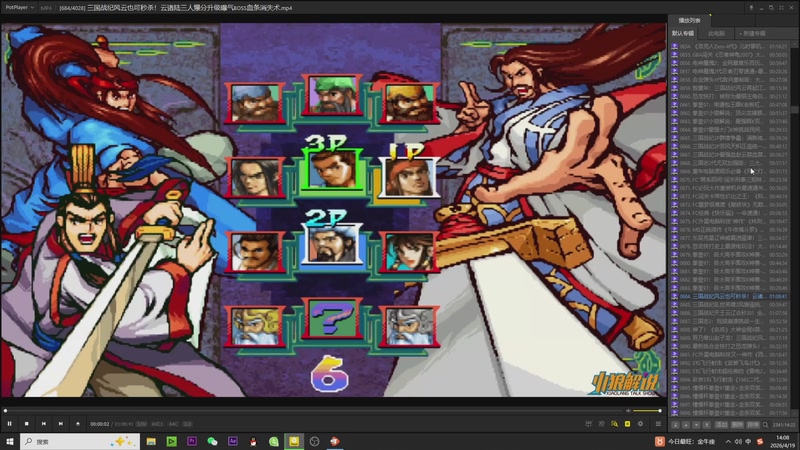The image size is (800, 450).
Task: Move item to top of playlist
Action: tap(675, 424)
